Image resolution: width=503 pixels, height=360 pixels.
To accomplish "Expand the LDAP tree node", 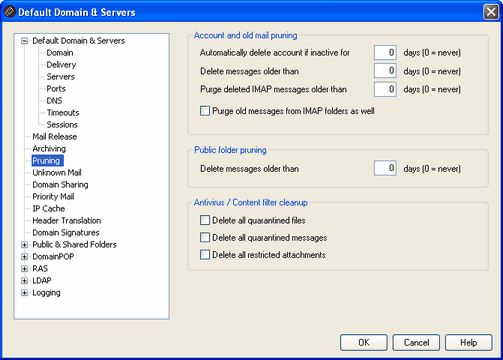I will (24, 281).
